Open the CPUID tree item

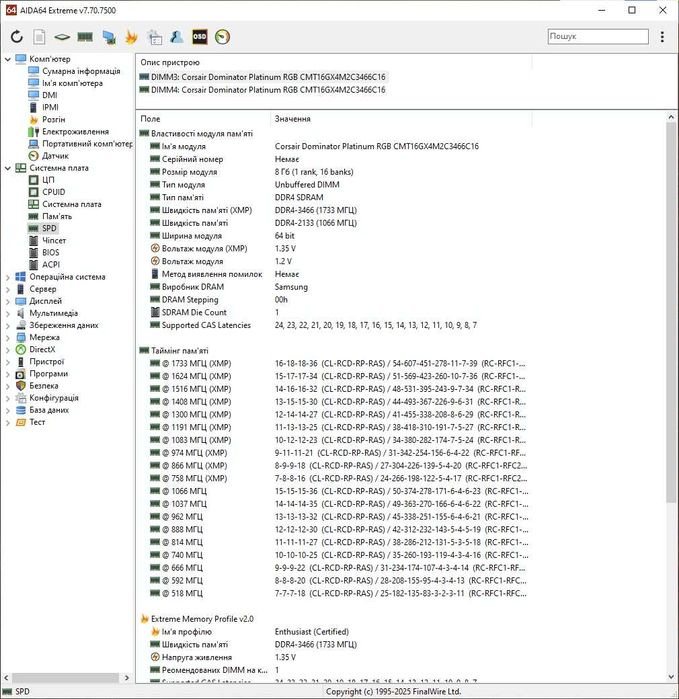pyautogui.click(x=53, y=192)
